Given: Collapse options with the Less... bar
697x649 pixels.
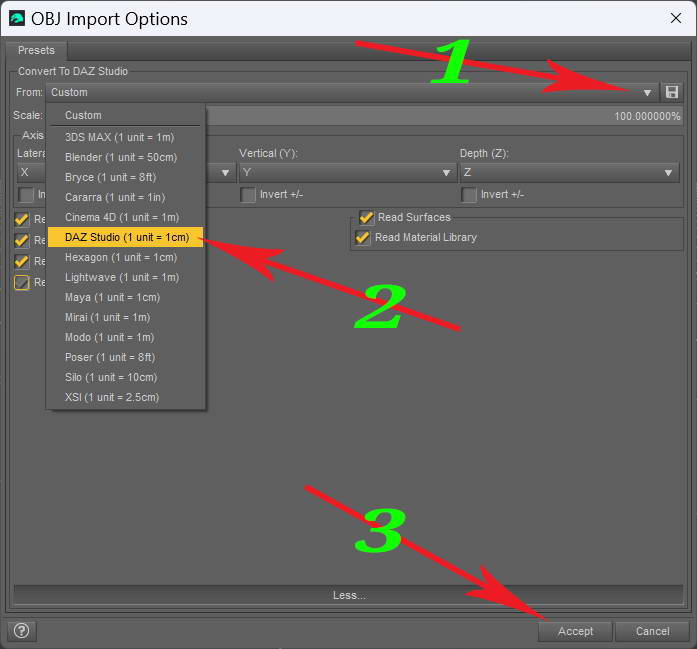Looking at the screenshot, I should (348, 595).
